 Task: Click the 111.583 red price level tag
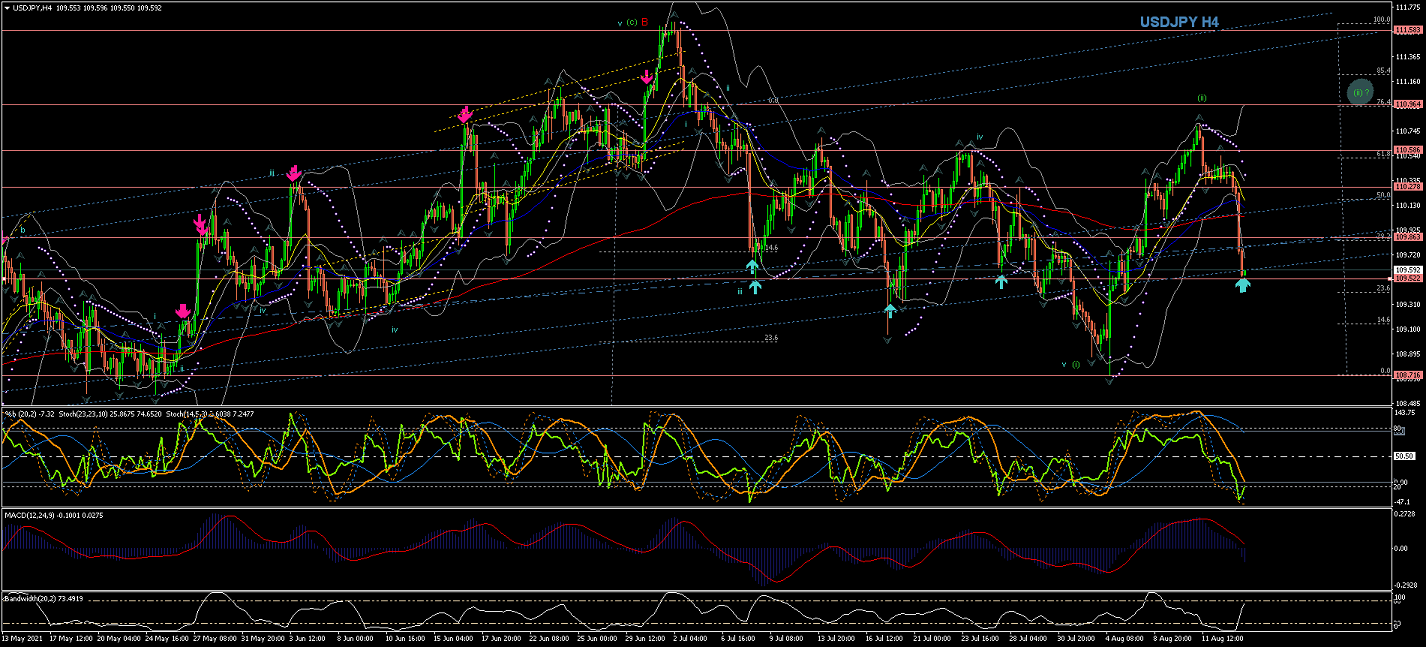tap(1408, 31)
